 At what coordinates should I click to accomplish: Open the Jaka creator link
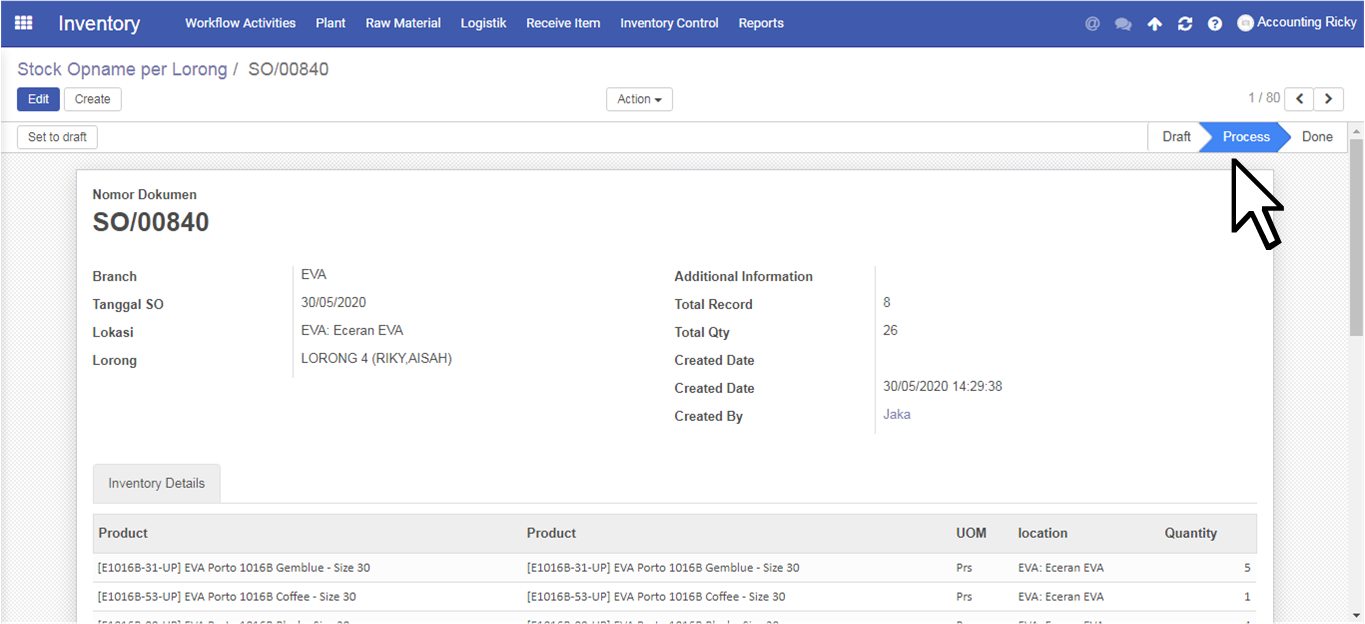pos(897,414)
